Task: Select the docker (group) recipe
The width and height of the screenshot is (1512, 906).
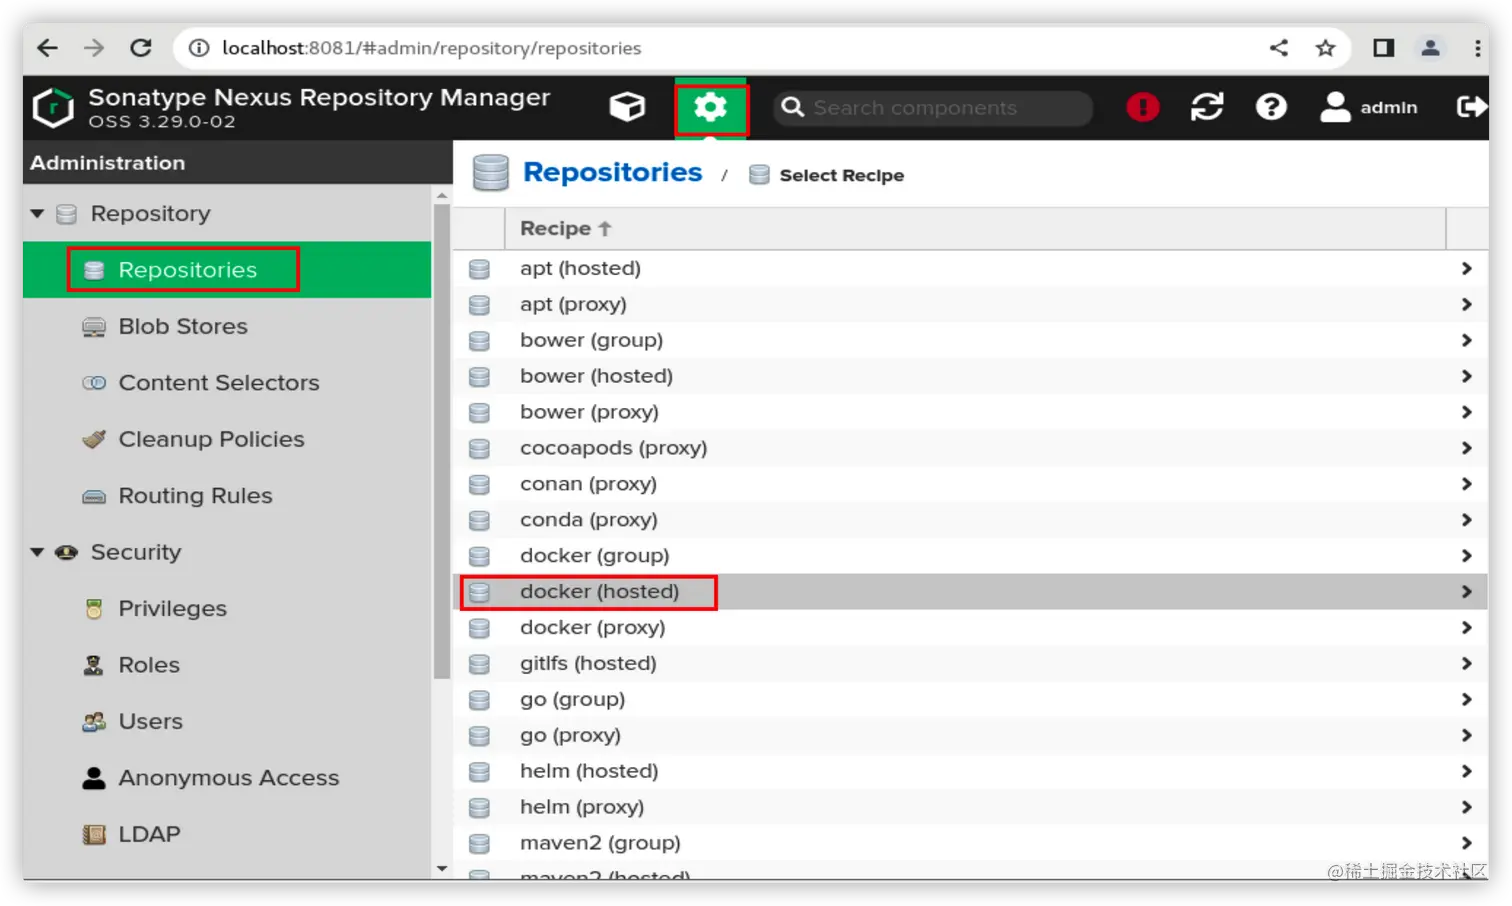Action: 970,556
